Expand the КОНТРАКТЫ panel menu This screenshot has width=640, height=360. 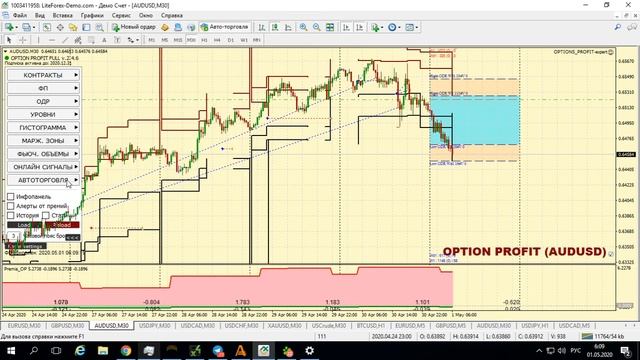point(43,75)
